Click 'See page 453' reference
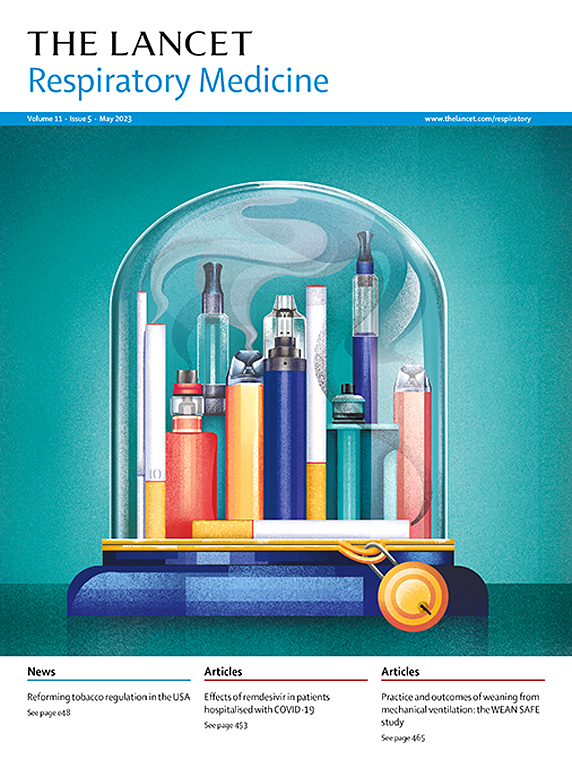 point(226,725)
